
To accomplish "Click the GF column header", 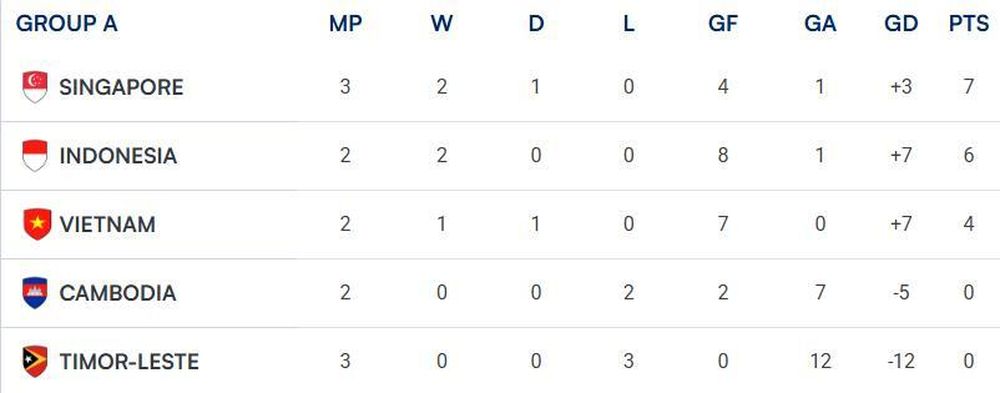I will 723,24.
